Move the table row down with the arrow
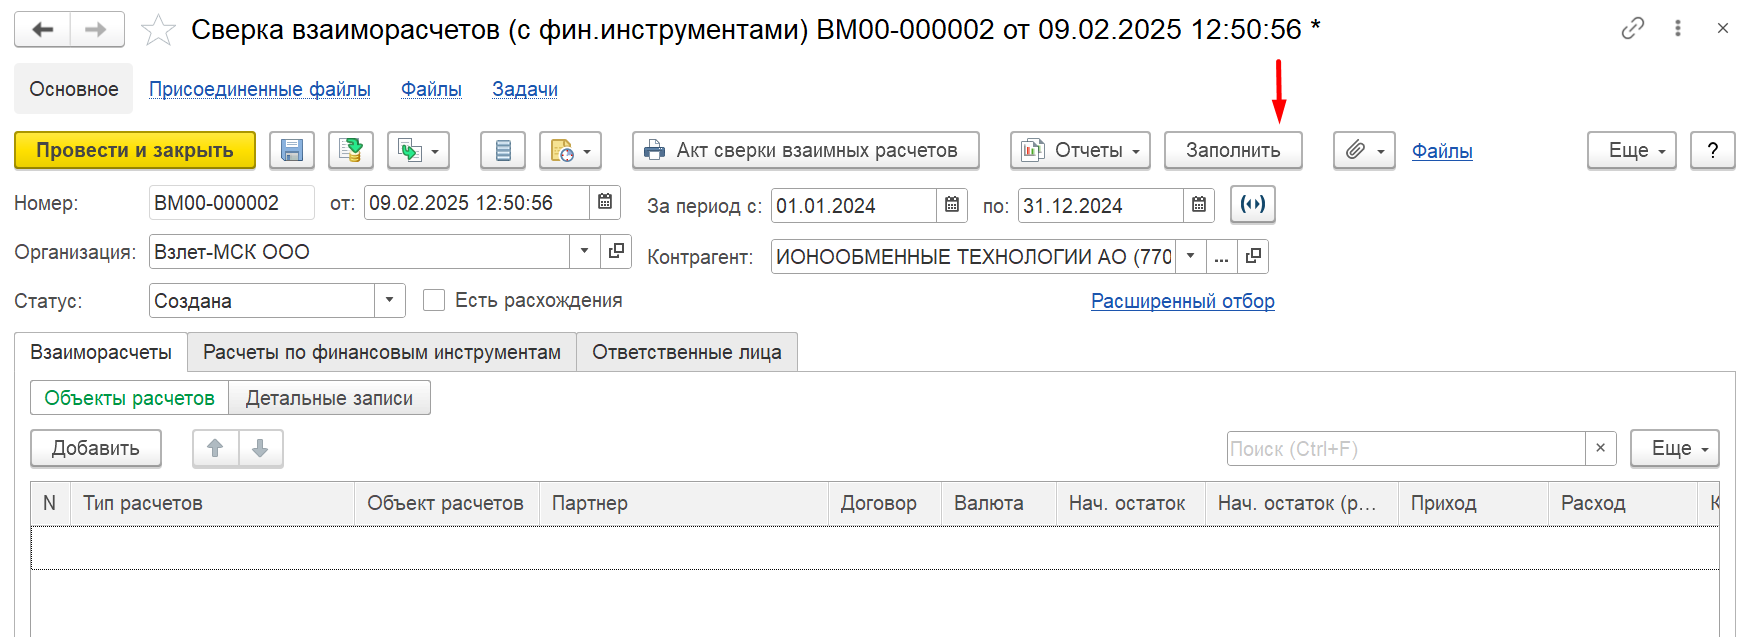The width and height of the screenshot is (1746, 637). click(x=260, y=448)
